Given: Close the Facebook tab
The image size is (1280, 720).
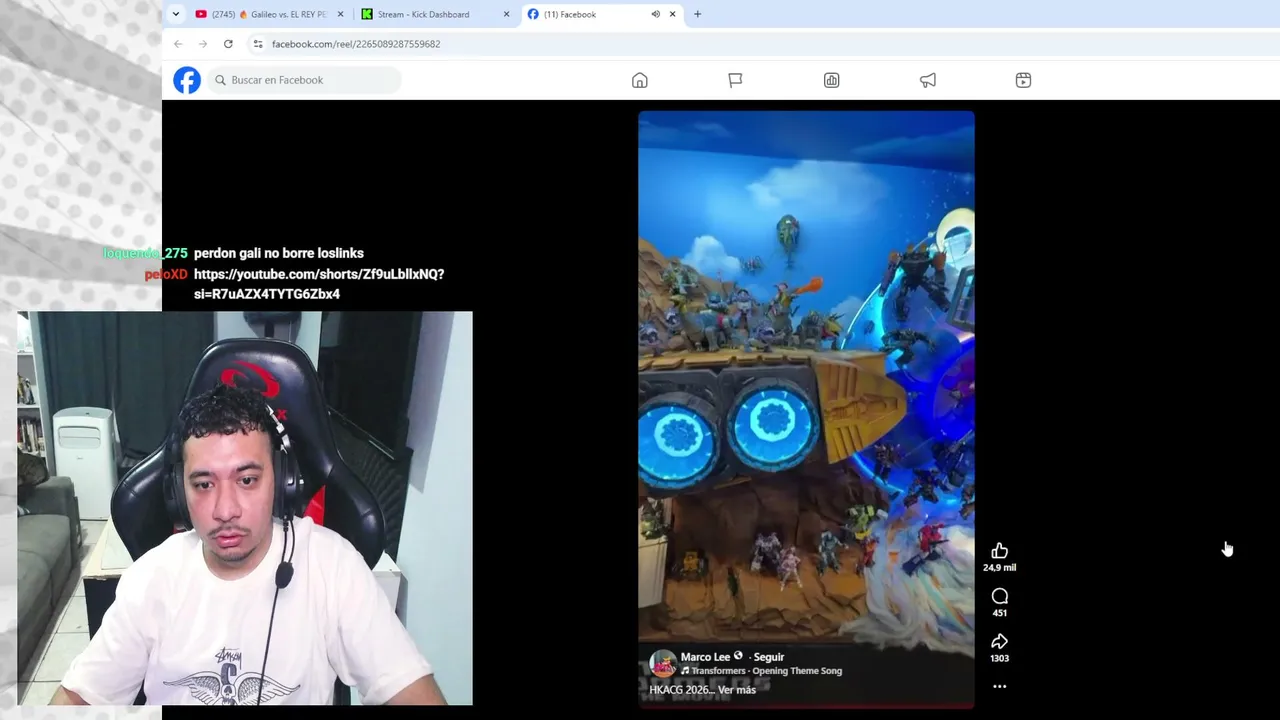Looking at the screenshot, I should pos(672,14).
